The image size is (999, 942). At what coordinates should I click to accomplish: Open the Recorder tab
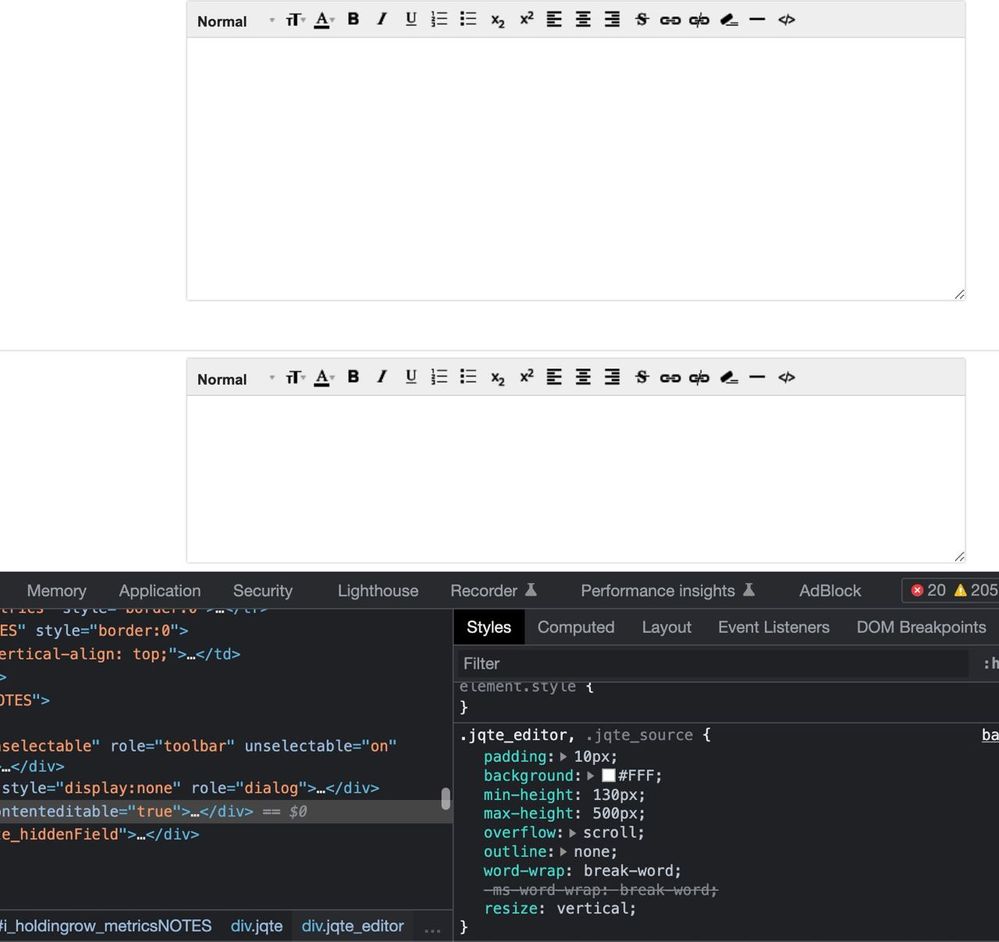tap(494, 590)
